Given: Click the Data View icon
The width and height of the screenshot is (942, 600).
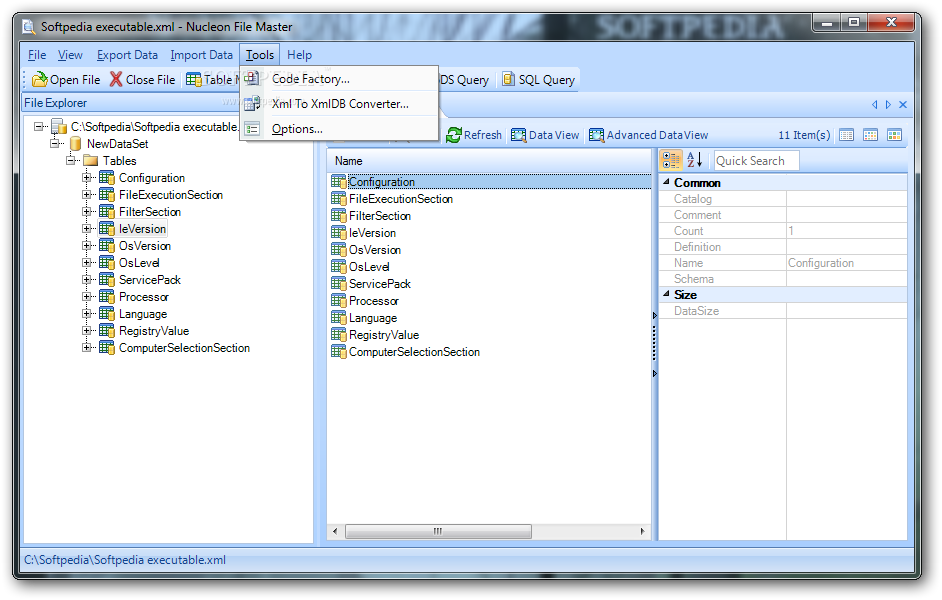Looking at the screenshot, I should pos(518,135).
